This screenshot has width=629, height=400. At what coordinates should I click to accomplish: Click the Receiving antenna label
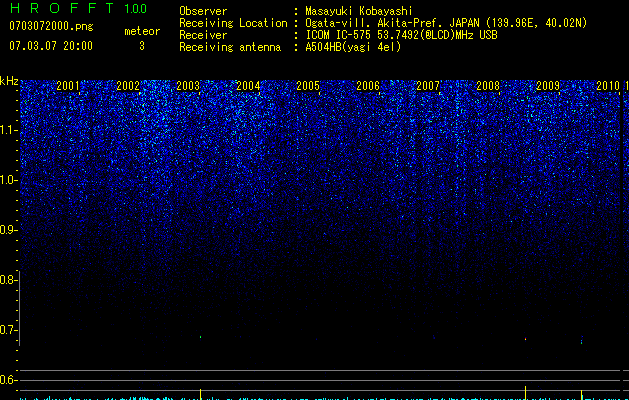click(x=230, y=47)
